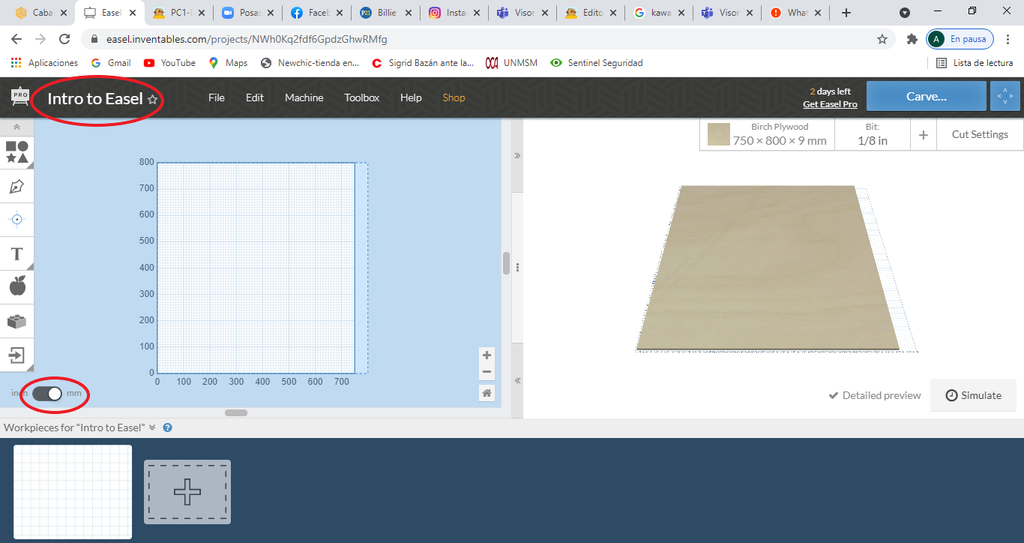Reset canvas view with home icon
Viewport: 1024px width, 543px height.
point(487,393)
